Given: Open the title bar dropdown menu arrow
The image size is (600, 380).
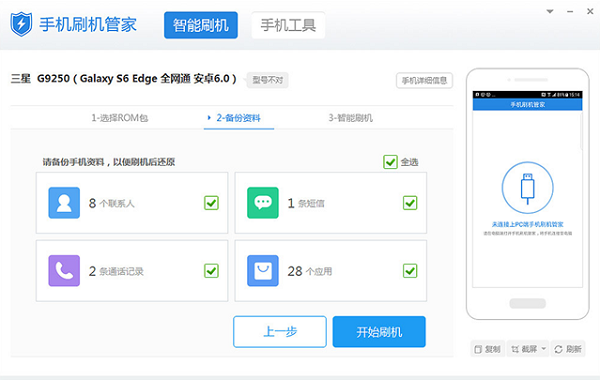Looking at the screenshot, I should click(550, 11).
